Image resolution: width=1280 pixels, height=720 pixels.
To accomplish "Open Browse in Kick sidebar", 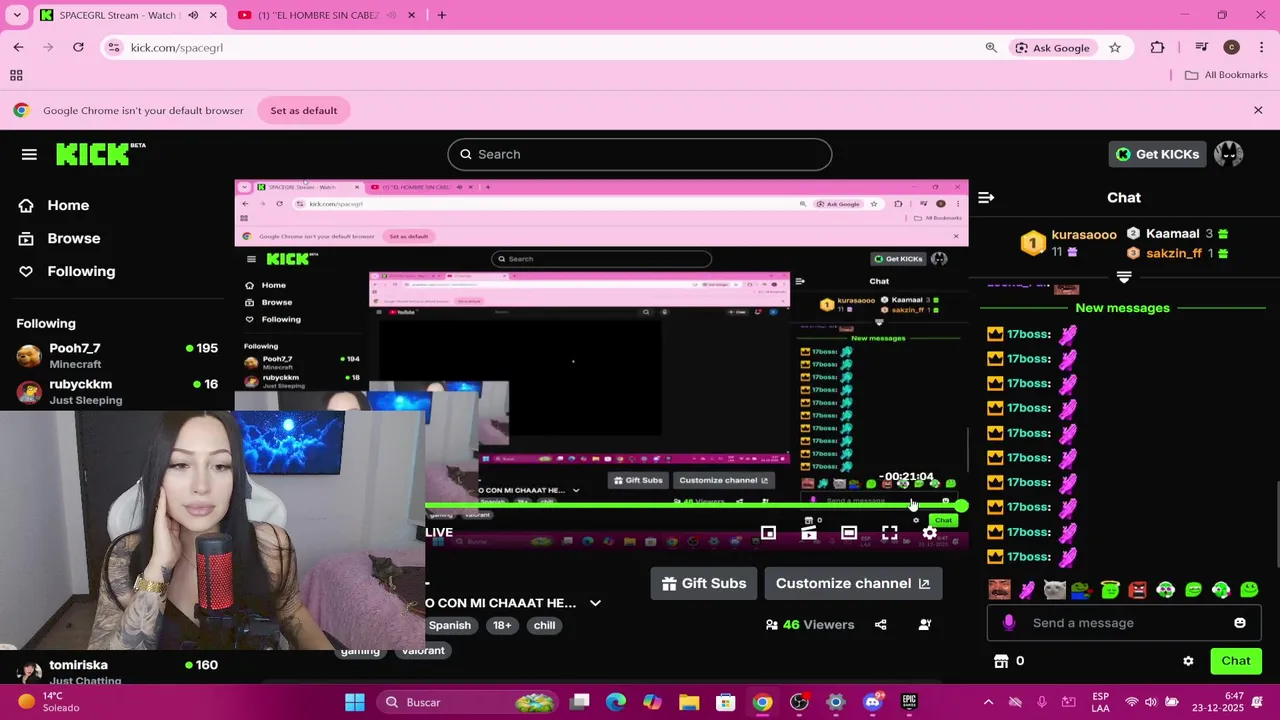I will pos(73,238).
